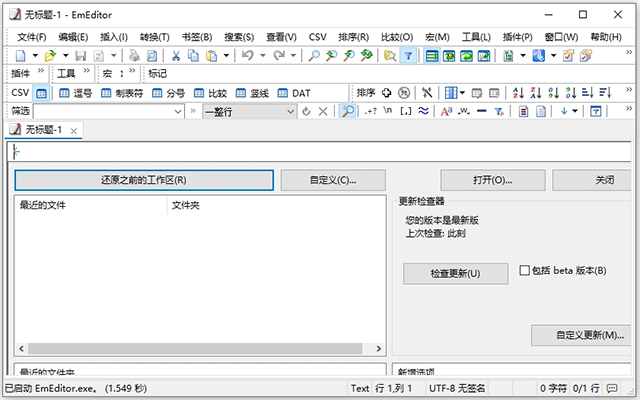Click the 自定义(C)... button
Screen dimensions: 640x400
(333, 180)
